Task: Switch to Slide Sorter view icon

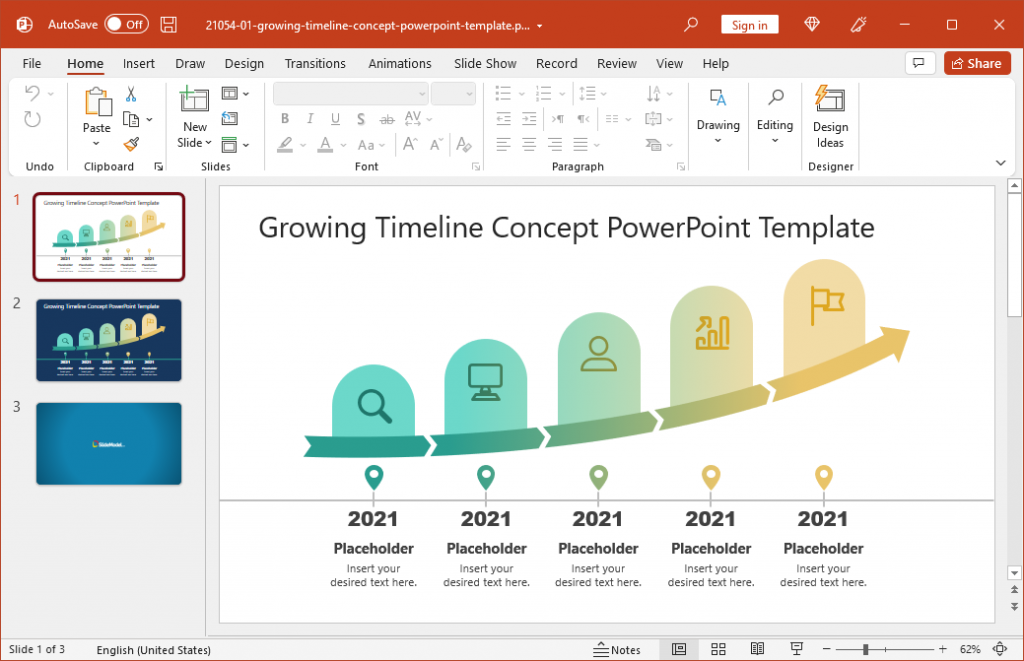Action: (718, 648)
